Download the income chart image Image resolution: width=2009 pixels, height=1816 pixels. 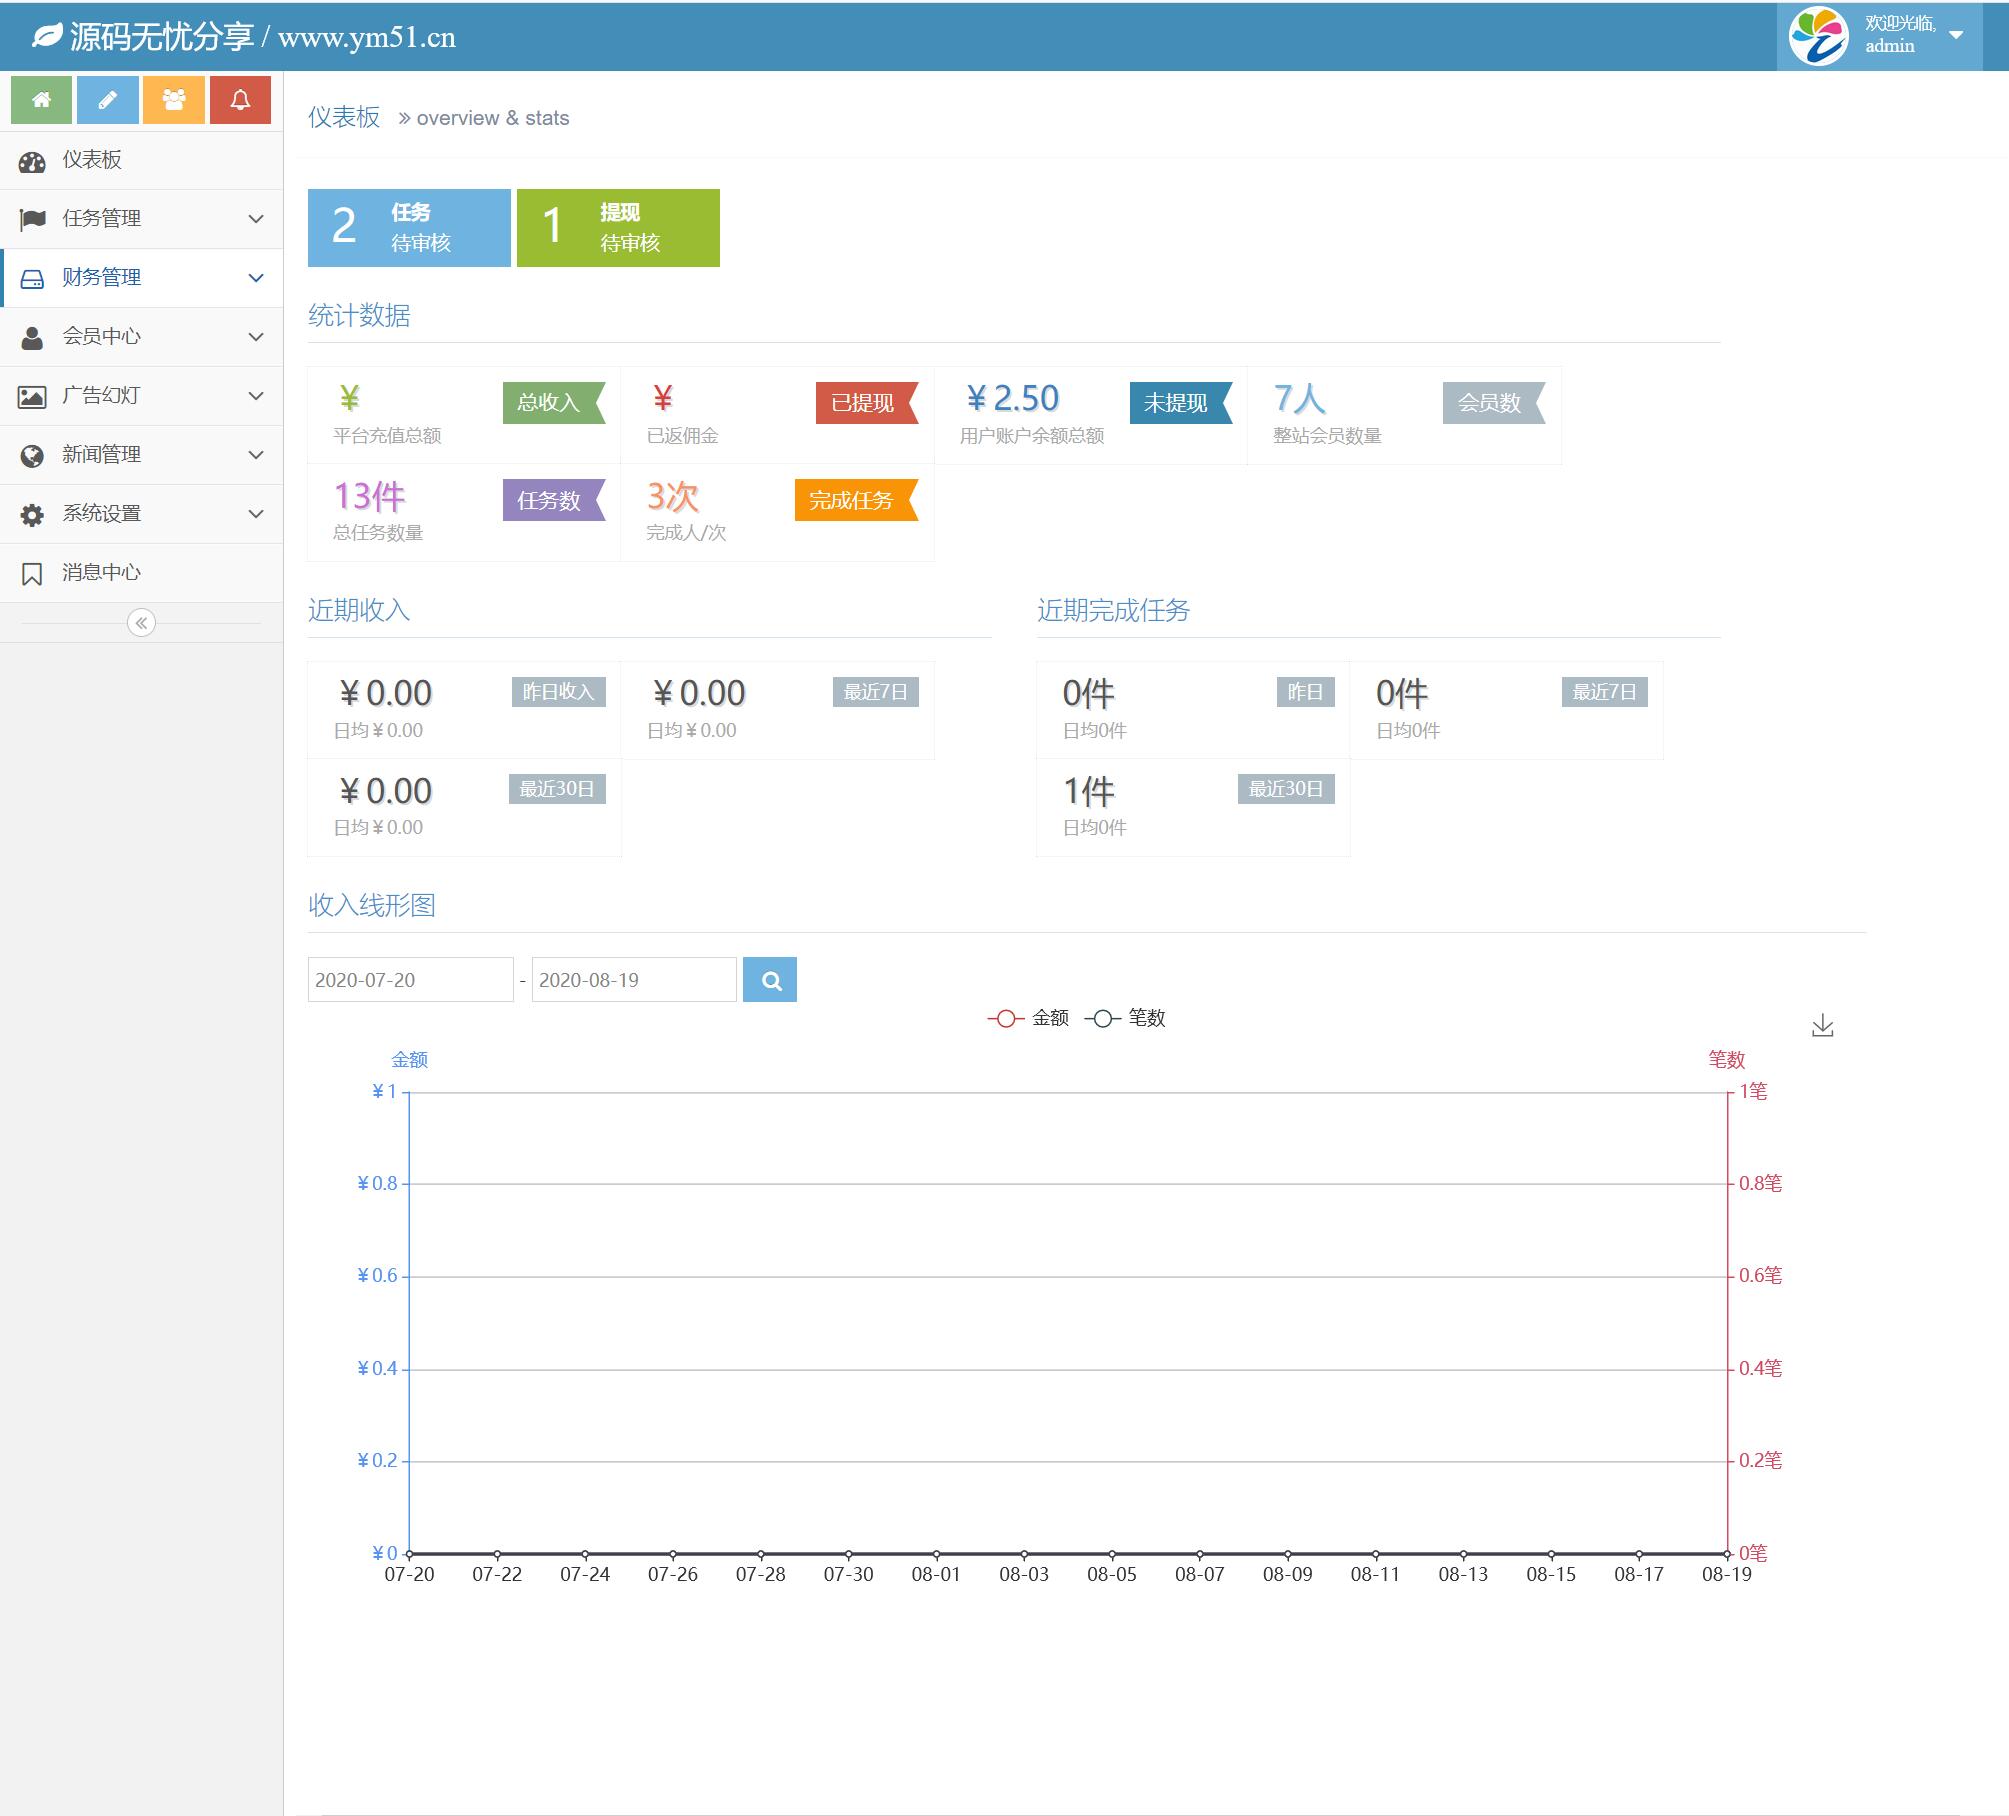(x=1822, y=1025)
